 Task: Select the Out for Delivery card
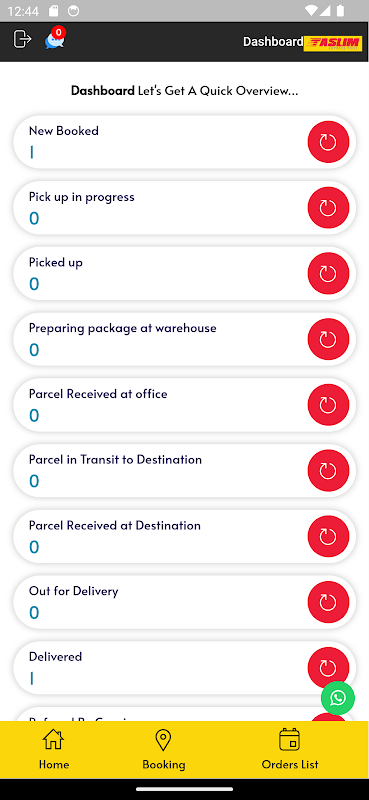point(184,602)
